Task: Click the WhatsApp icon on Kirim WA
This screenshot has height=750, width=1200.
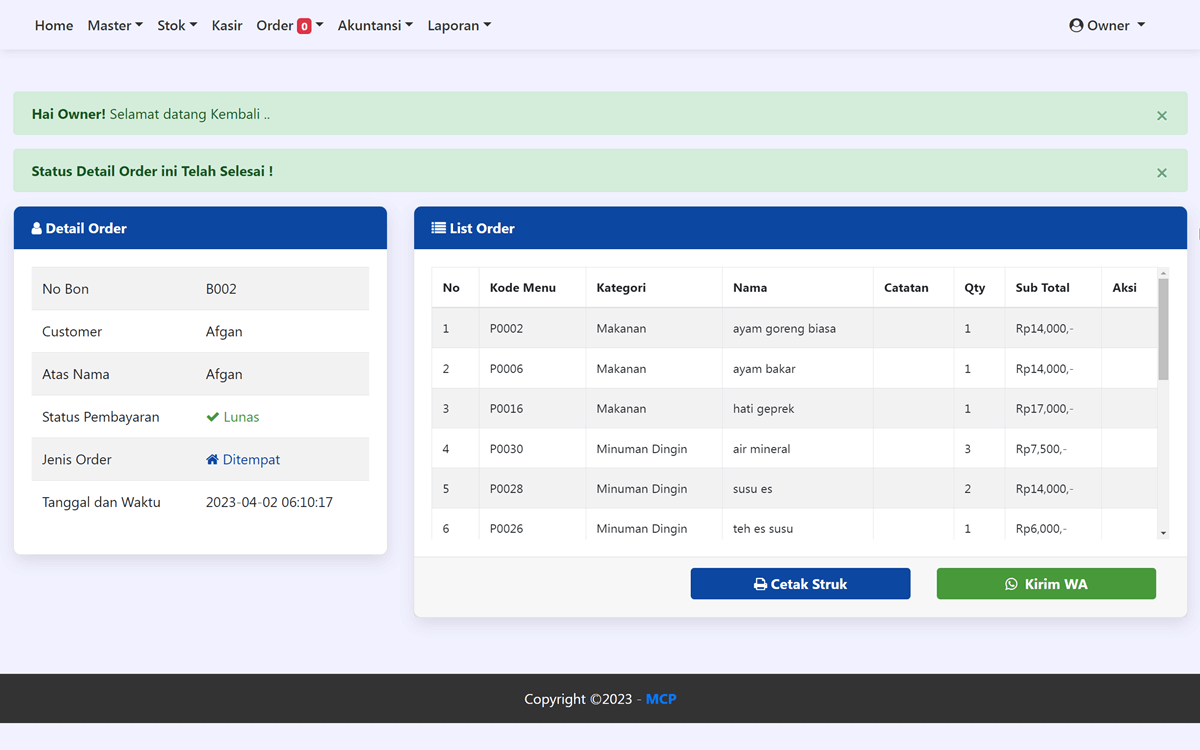Action: 1011,585
